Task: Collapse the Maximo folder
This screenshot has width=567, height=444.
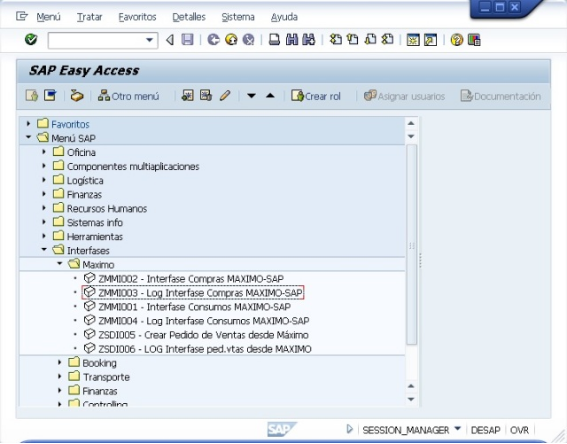Action: [x=60, y=264]
